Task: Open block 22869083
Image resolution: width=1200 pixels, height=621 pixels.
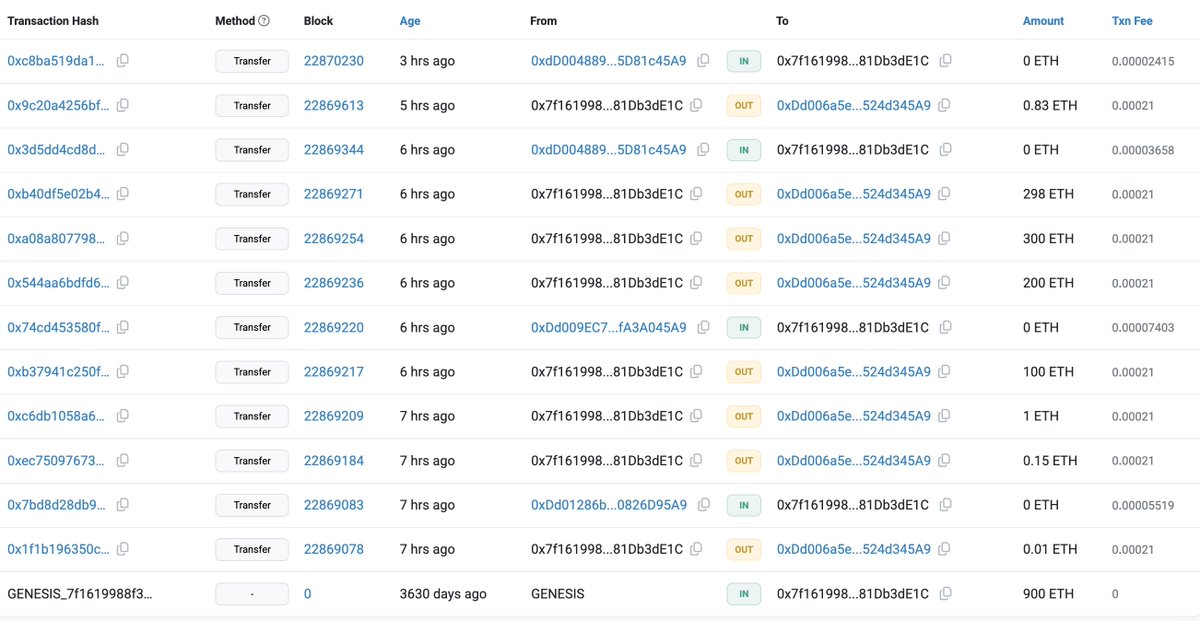Action: click(x=334, y=505)
